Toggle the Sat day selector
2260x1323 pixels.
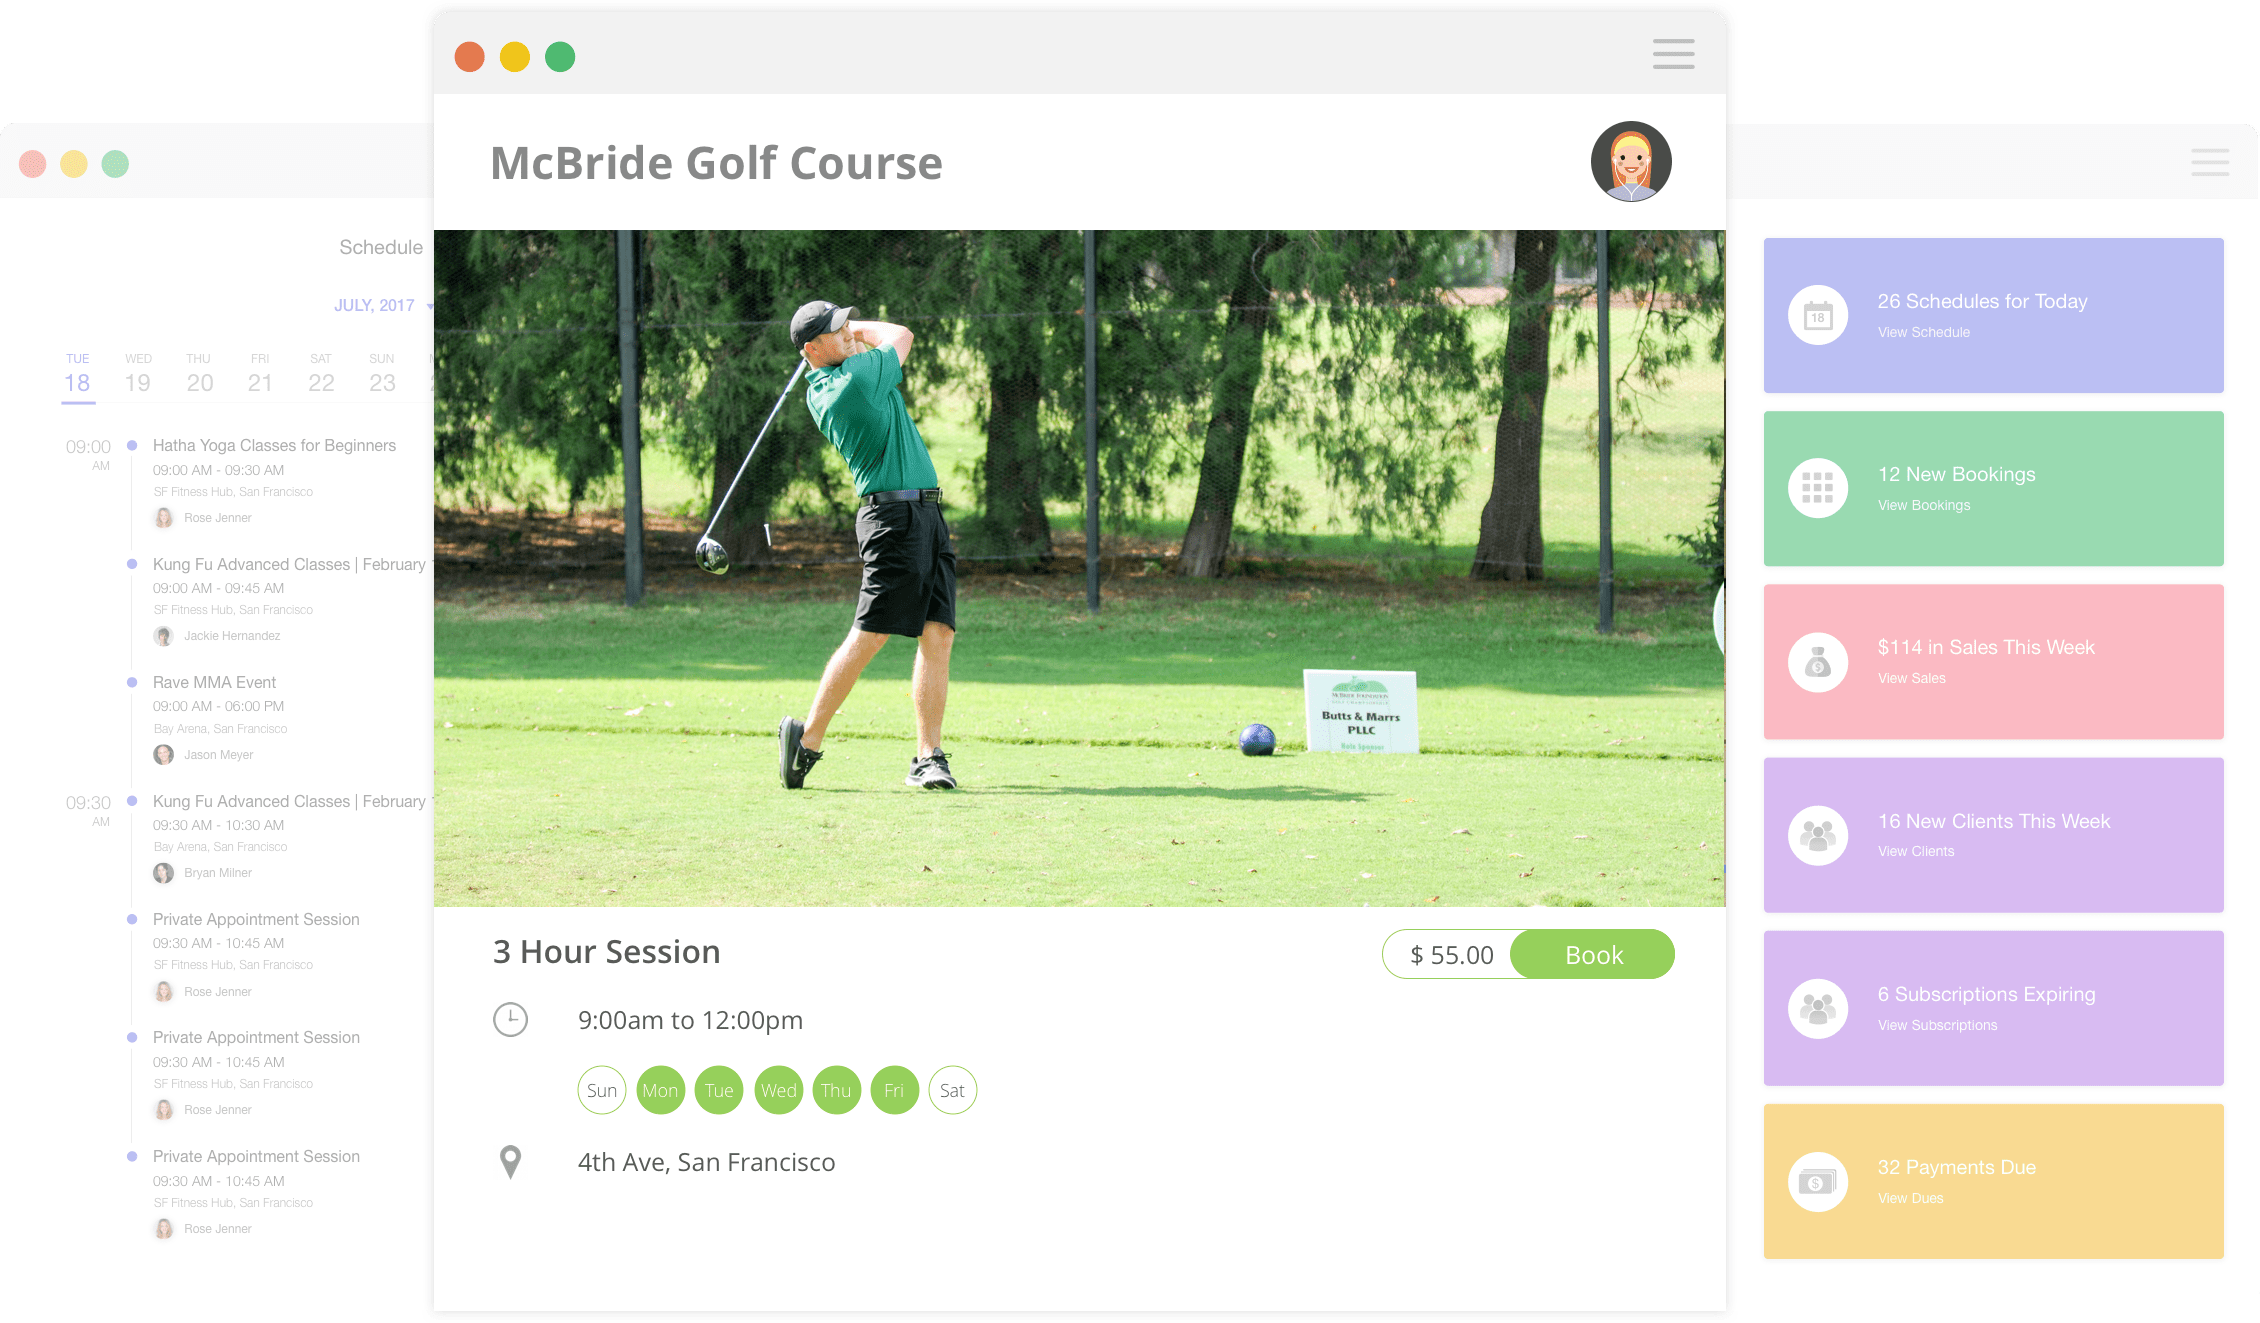pyautogui.click(x=952, y=1090)
